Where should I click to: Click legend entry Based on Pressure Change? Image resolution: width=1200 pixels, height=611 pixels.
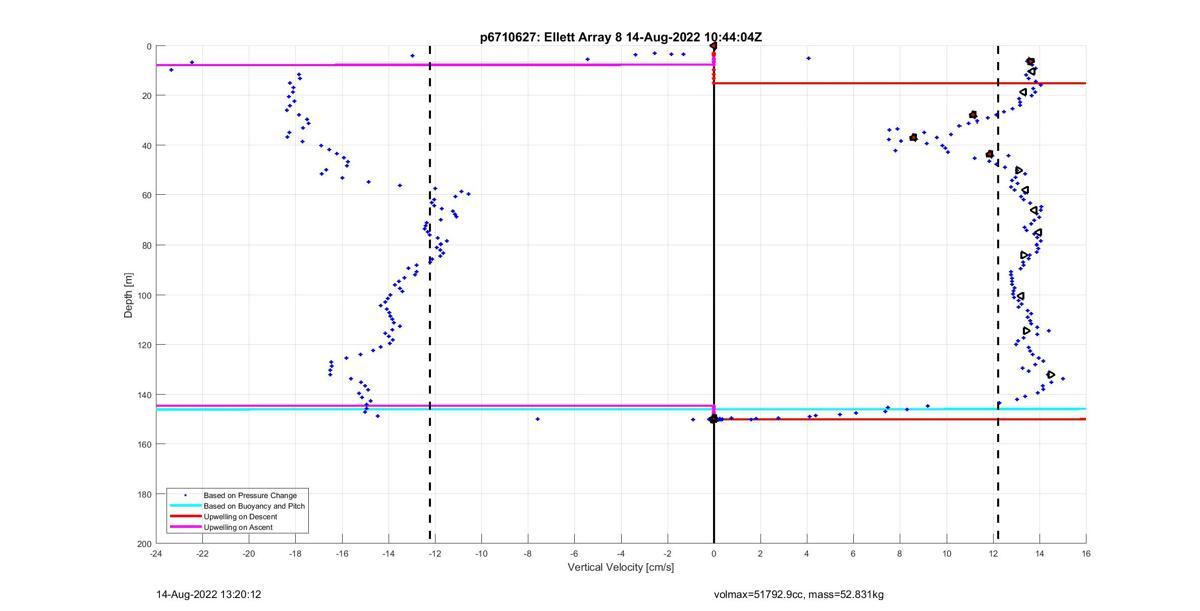click(x=250, y=495)
